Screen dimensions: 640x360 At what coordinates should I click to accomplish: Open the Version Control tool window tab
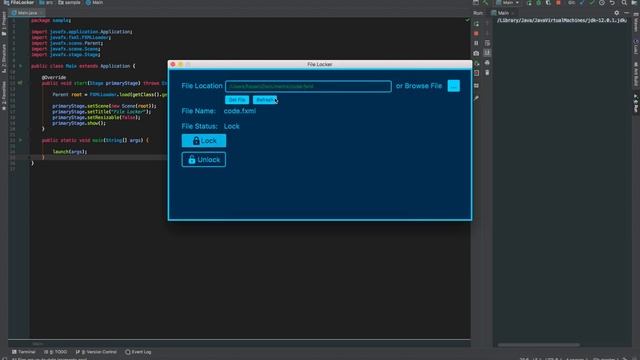click(x=96, y=352)
